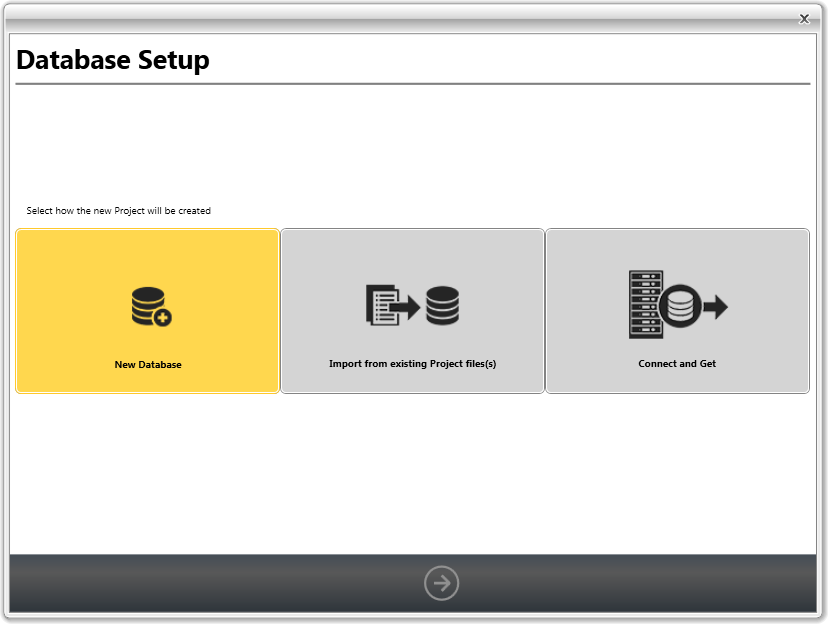The height and width of the screenshot is (624, 828).
Task: Click the "Import from existing Project files(s)" label
Action: [x=412, y=364]
